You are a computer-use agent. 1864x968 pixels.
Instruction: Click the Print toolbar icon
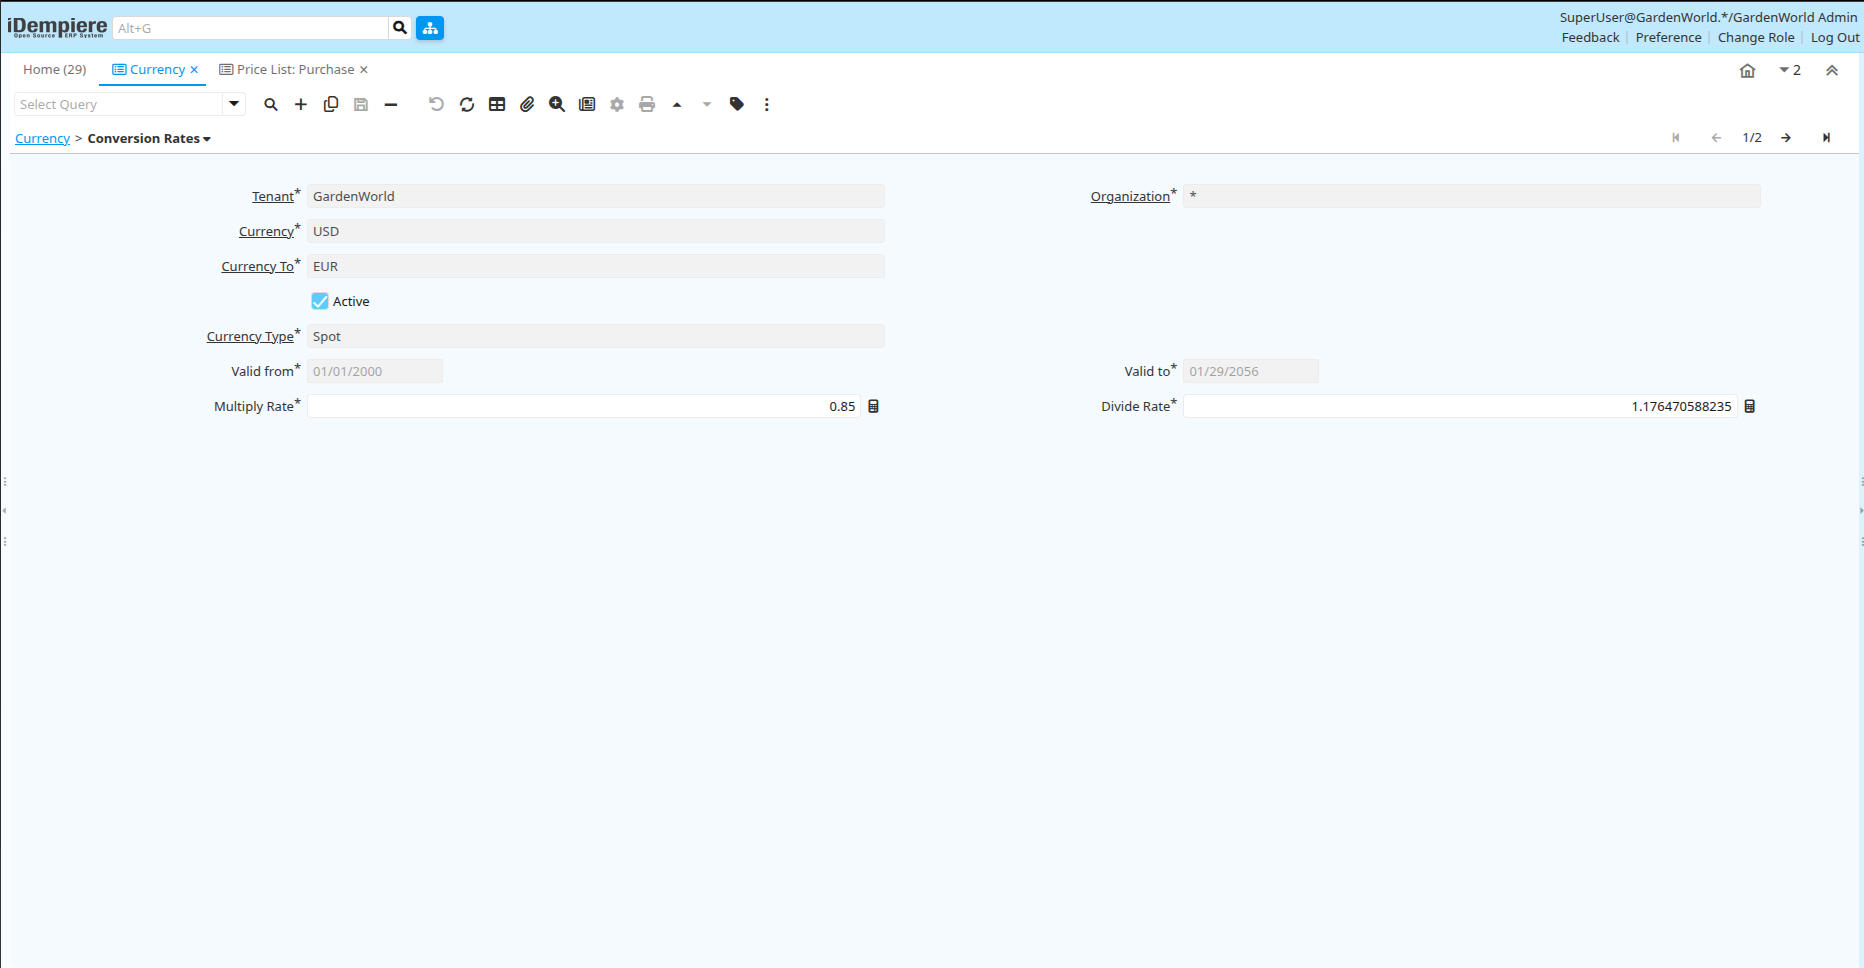(647, 104)
